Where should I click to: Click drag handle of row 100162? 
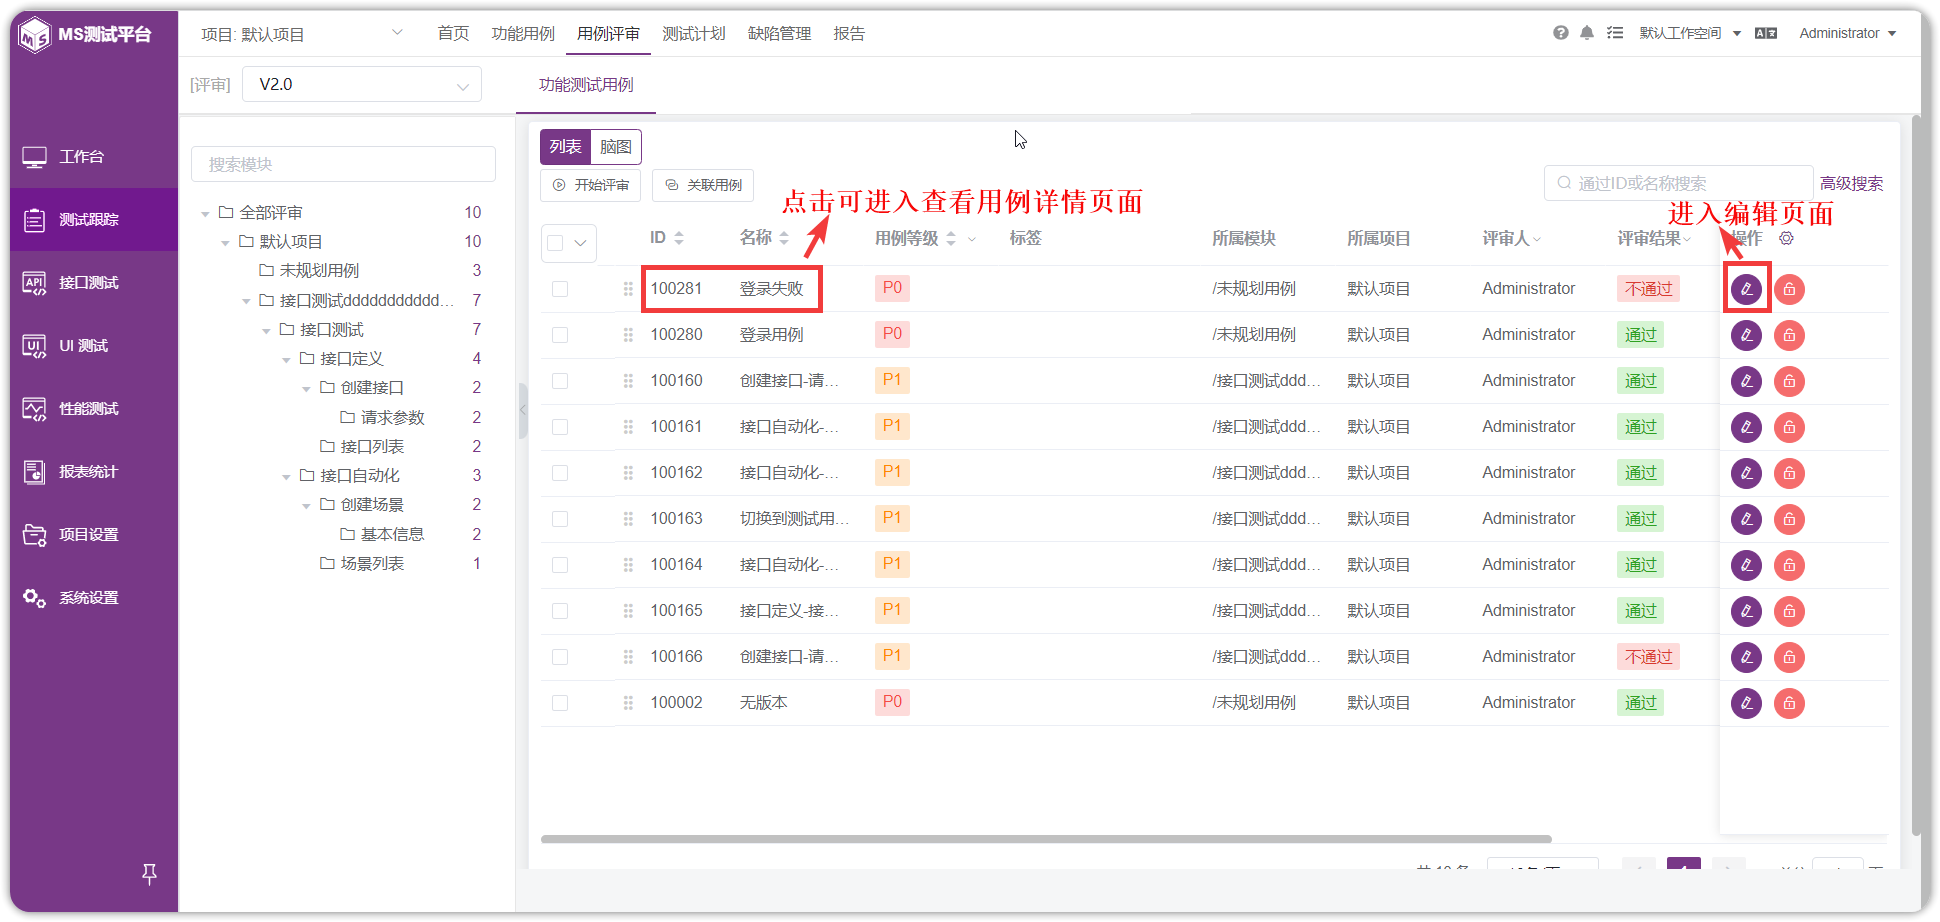(x=628, y=473)
